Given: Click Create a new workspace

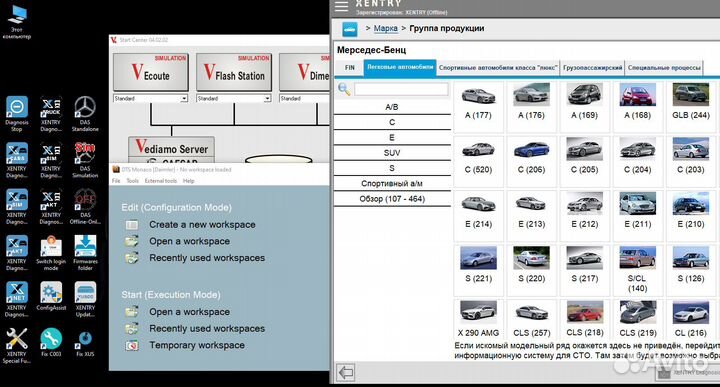Looking at the screenshot, I should (x=202, y=224).
